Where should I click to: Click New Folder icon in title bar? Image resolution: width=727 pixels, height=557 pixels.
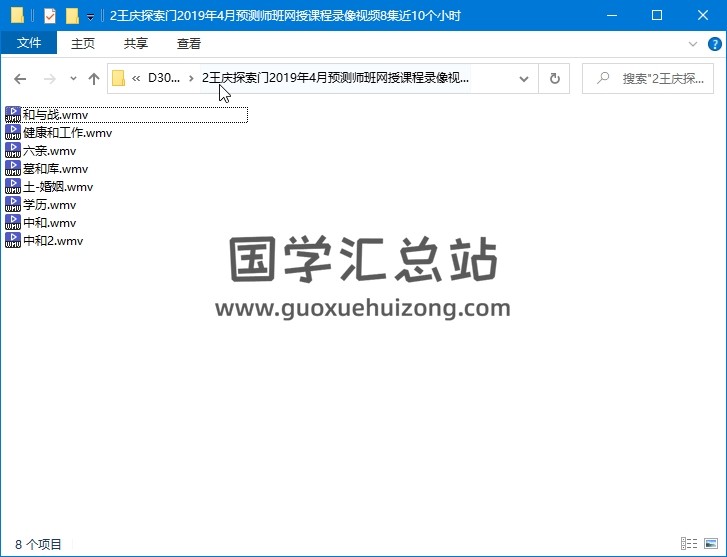pyautogui.click(x=72, y=16)
